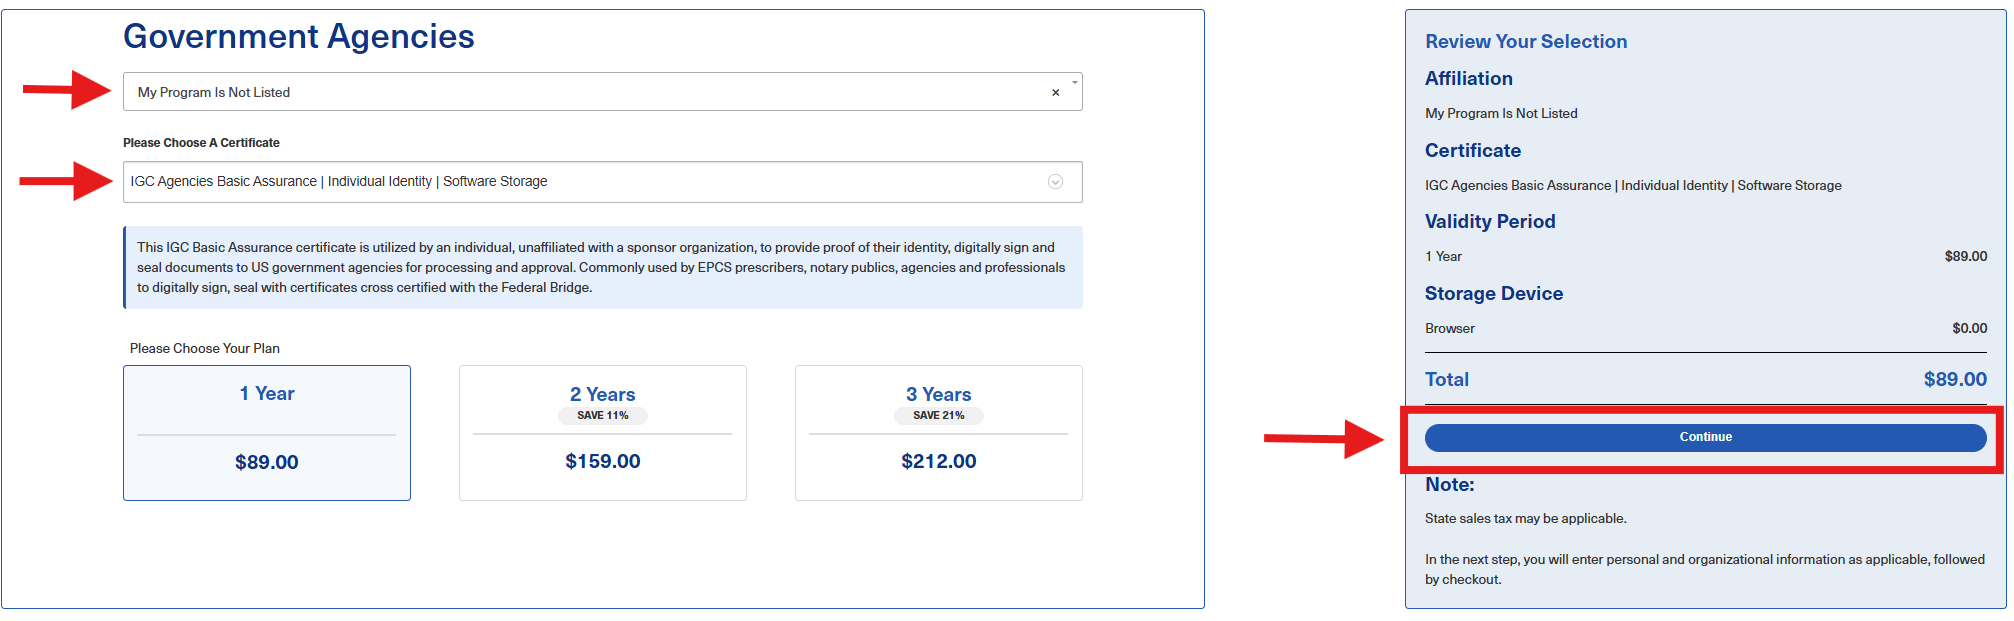
Task: Click the Government Agencies heading
Action: 299,36
